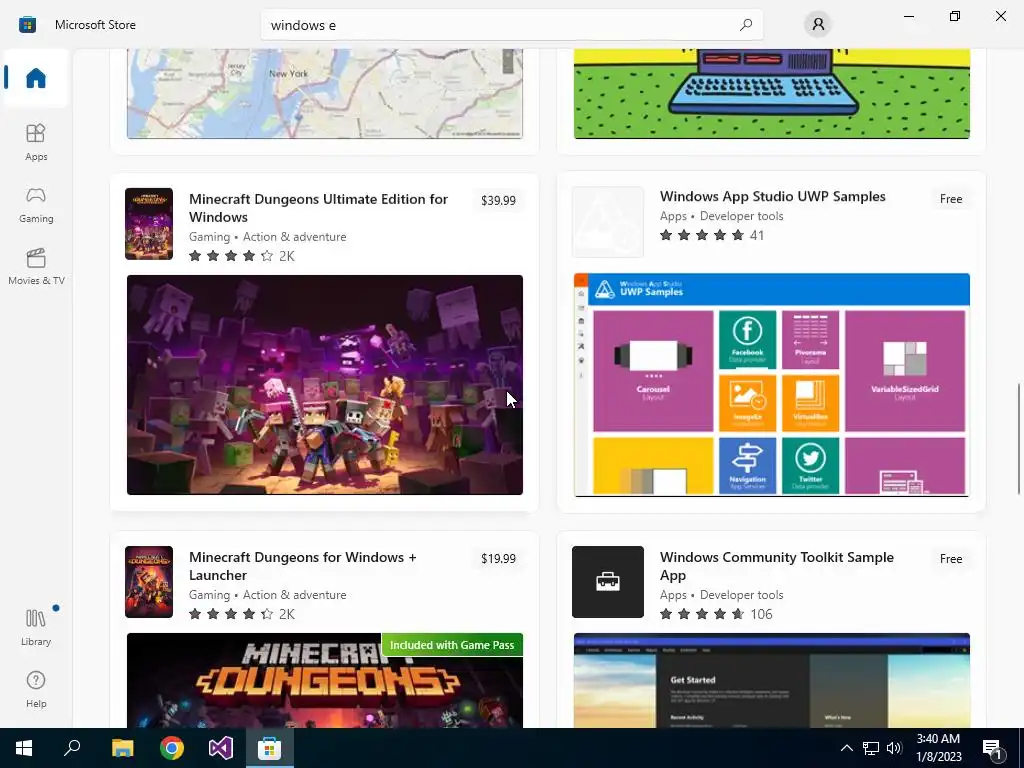This screenshot has width=1024, height=768.
Task: Click 'Gaming • Action & adventure' under Ultimate Edition
Action: [268, 236]
